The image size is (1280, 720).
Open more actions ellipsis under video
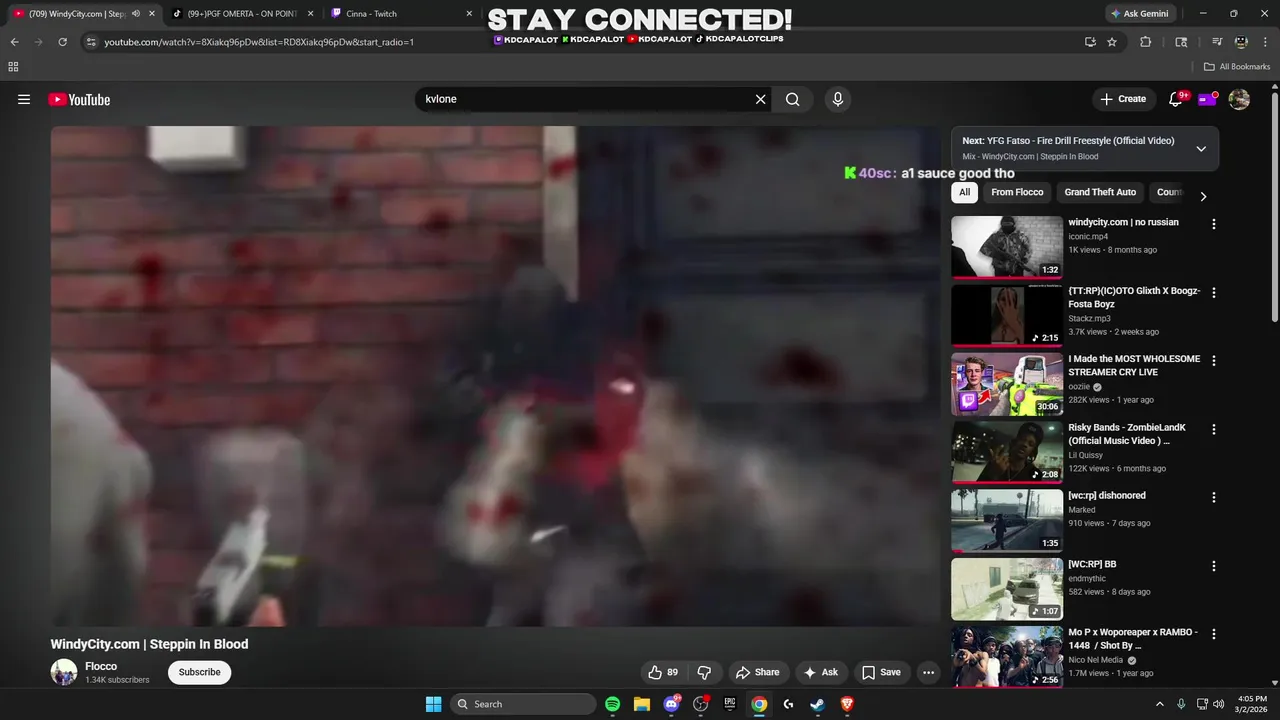928,672
